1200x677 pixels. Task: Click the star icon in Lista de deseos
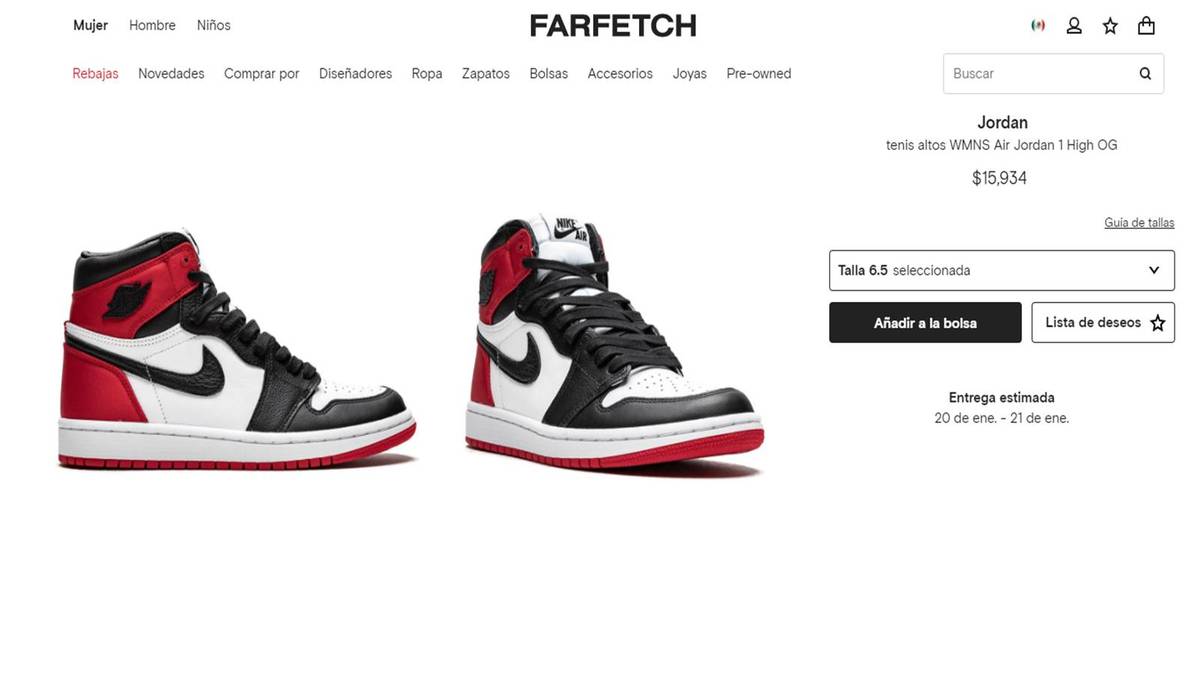click(1158, 323)
